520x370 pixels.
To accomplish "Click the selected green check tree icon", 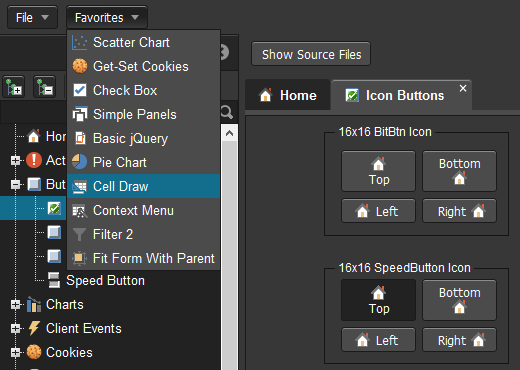I will pyautogui.click(x=54, y=208).
